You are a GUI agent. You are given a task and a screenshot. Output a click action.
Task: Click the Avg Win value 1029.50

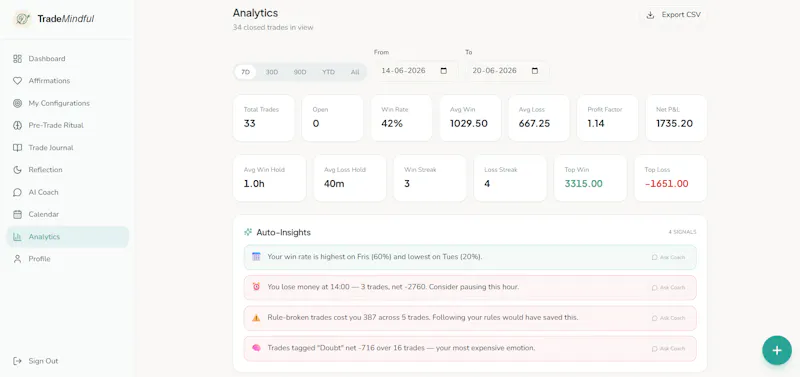pos(468,123)
